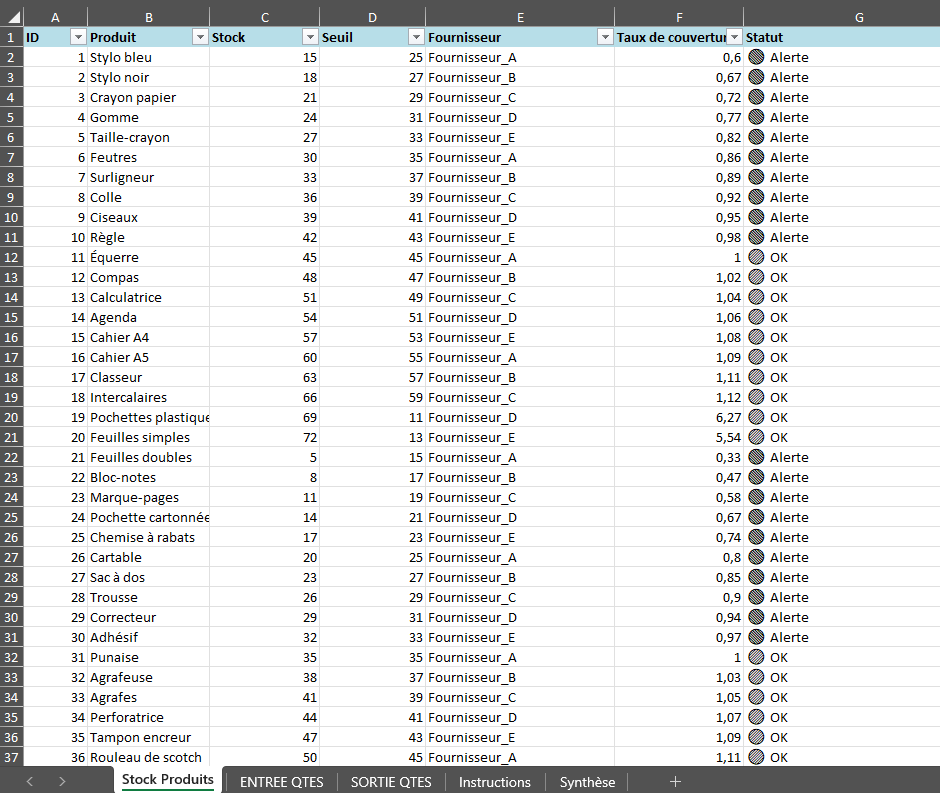Click the Alerte status icon for Gomme
Viewport: 940px width, 793px height.
(x=757, y=117)
